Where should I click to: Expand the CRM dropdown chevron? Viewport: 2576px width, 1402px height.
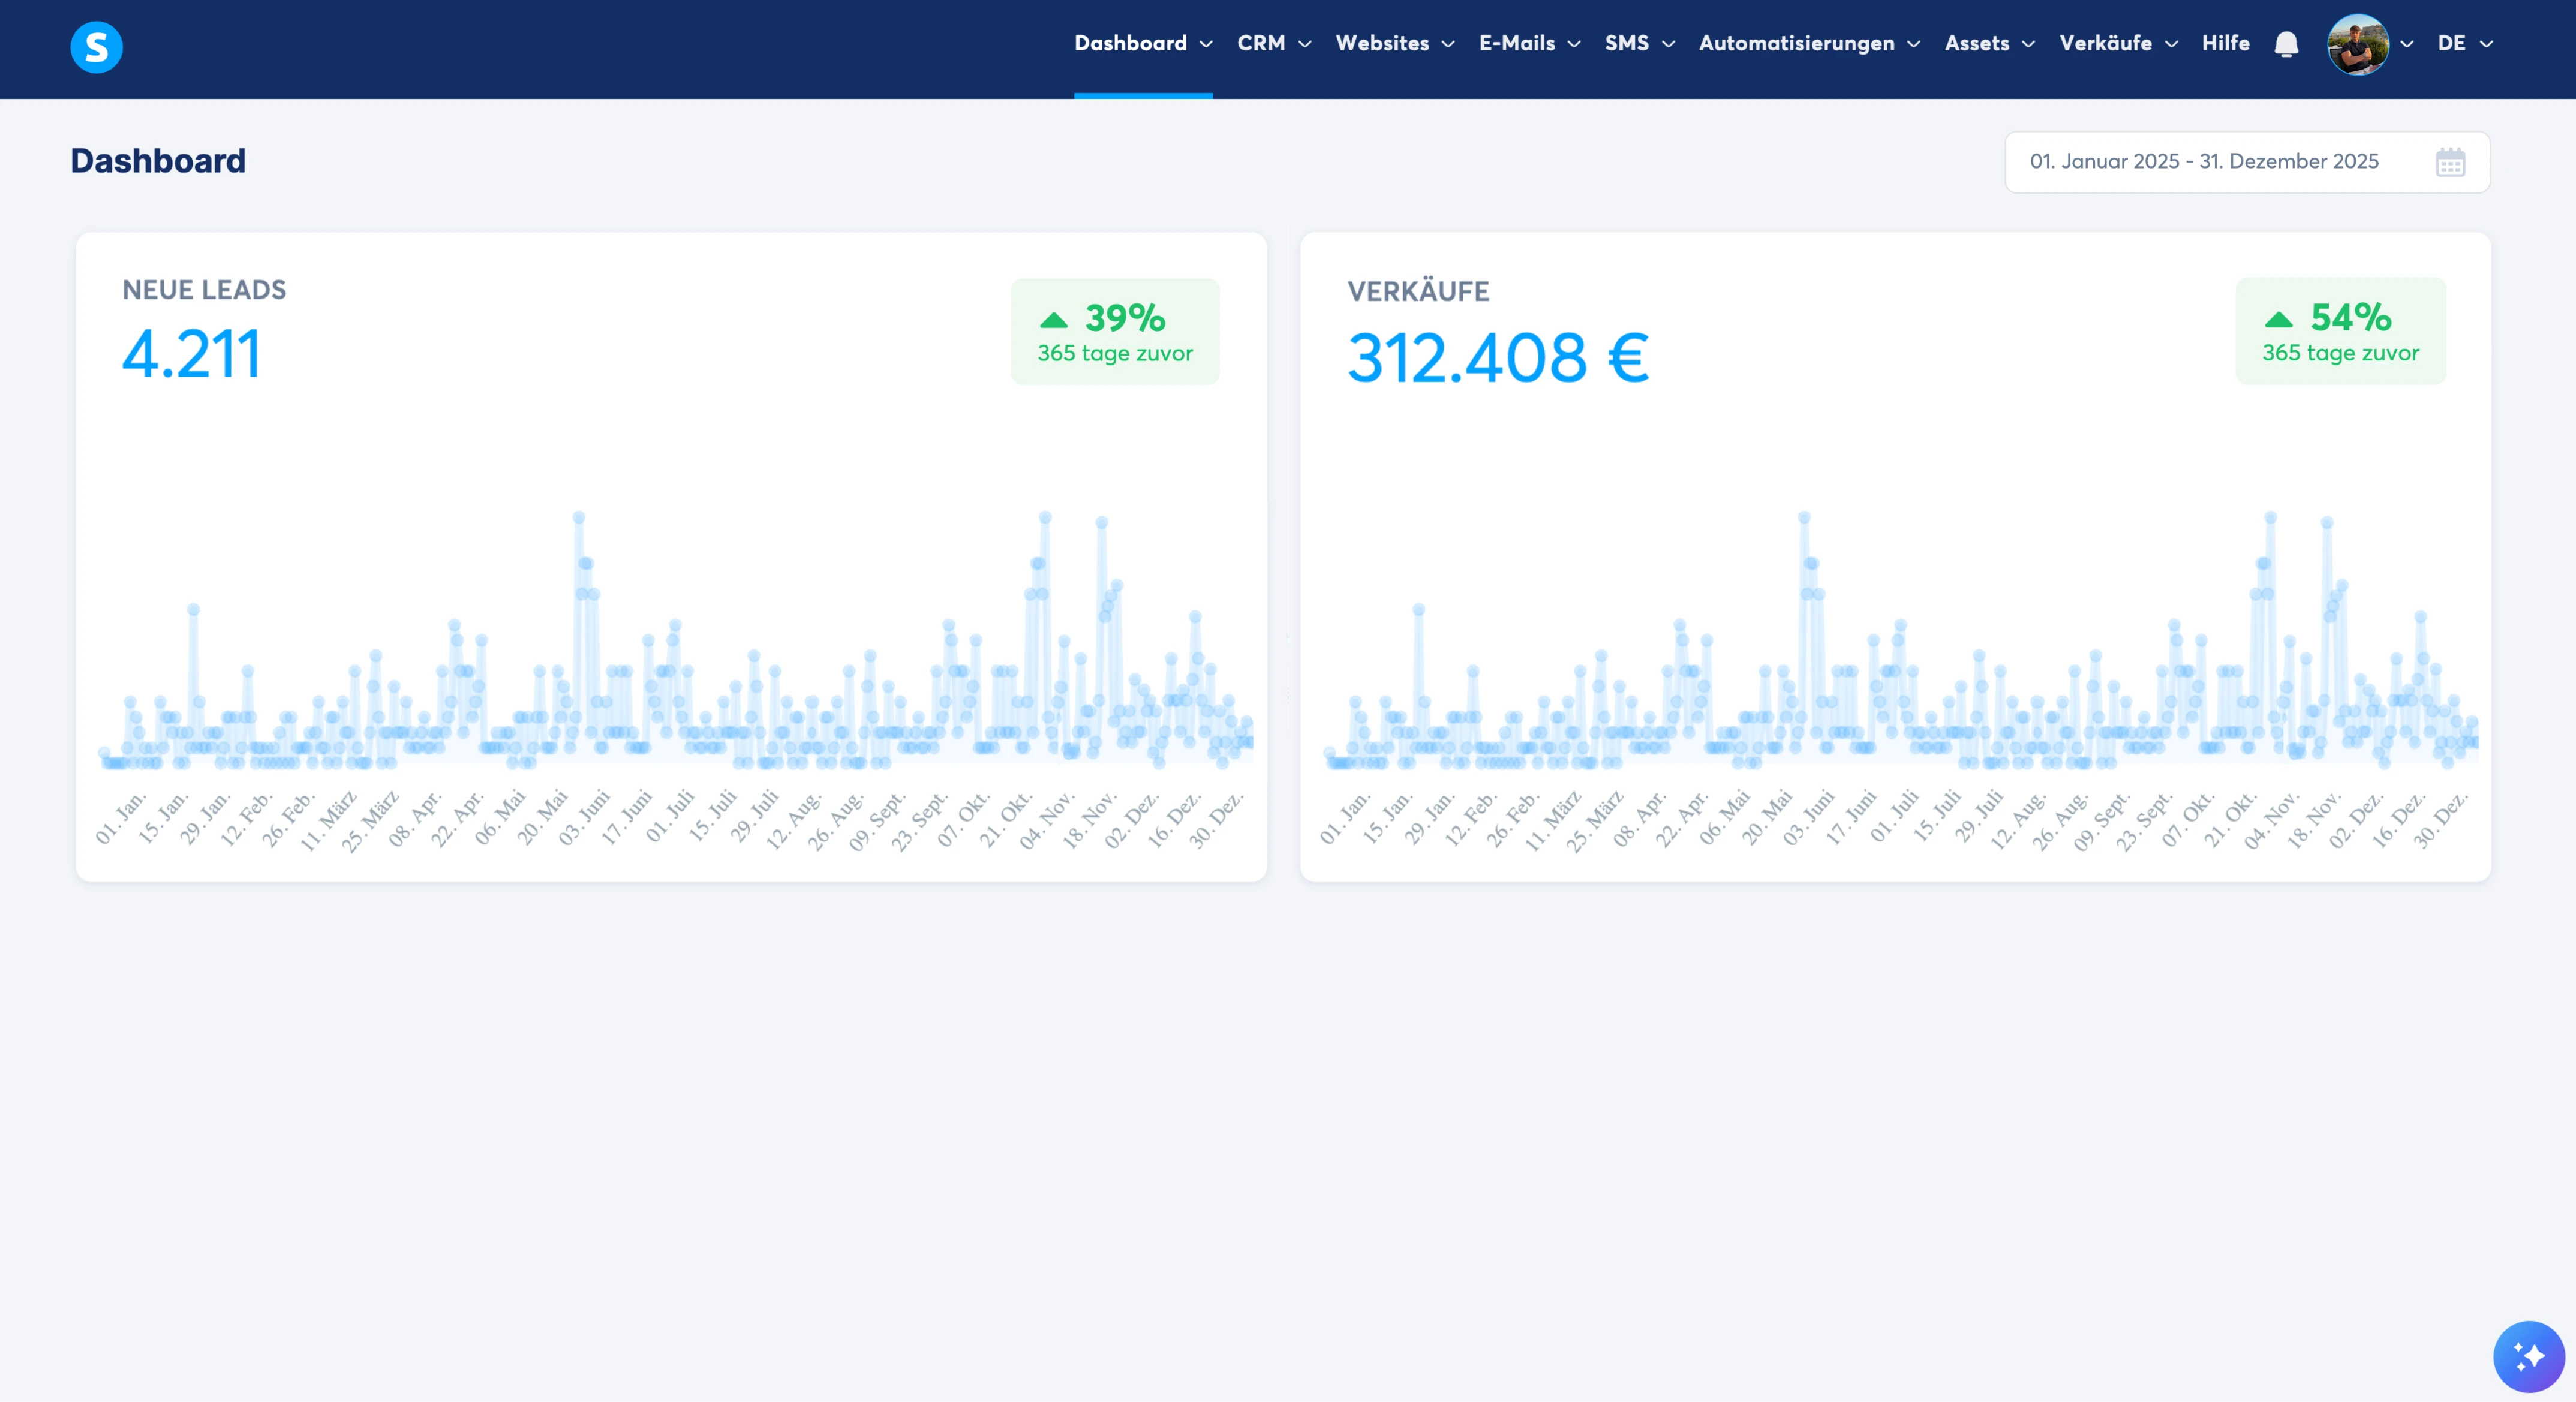(x=1304, y=44)
